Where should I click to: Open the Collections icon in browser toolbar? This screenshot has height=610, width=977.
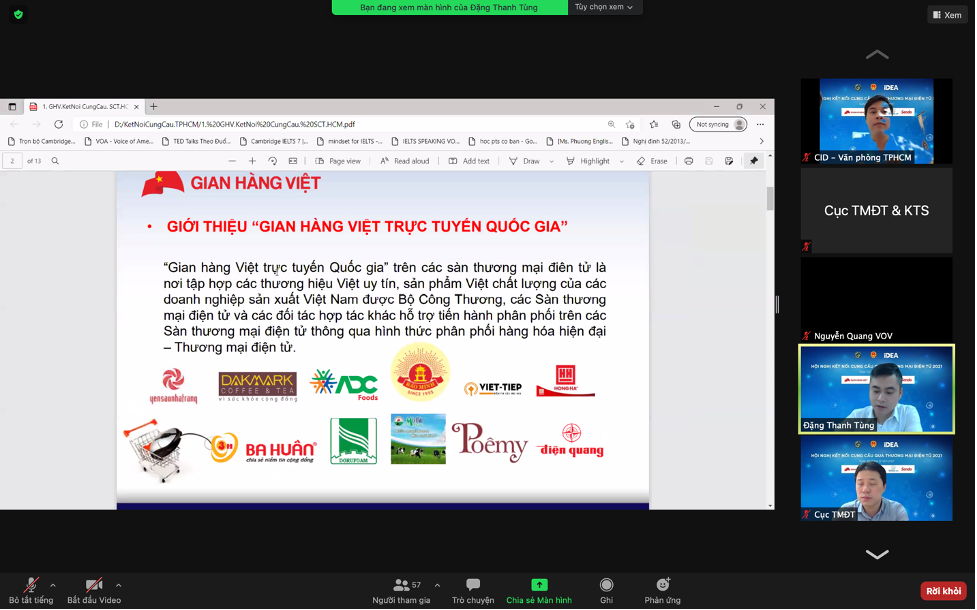tap(676, 124)
